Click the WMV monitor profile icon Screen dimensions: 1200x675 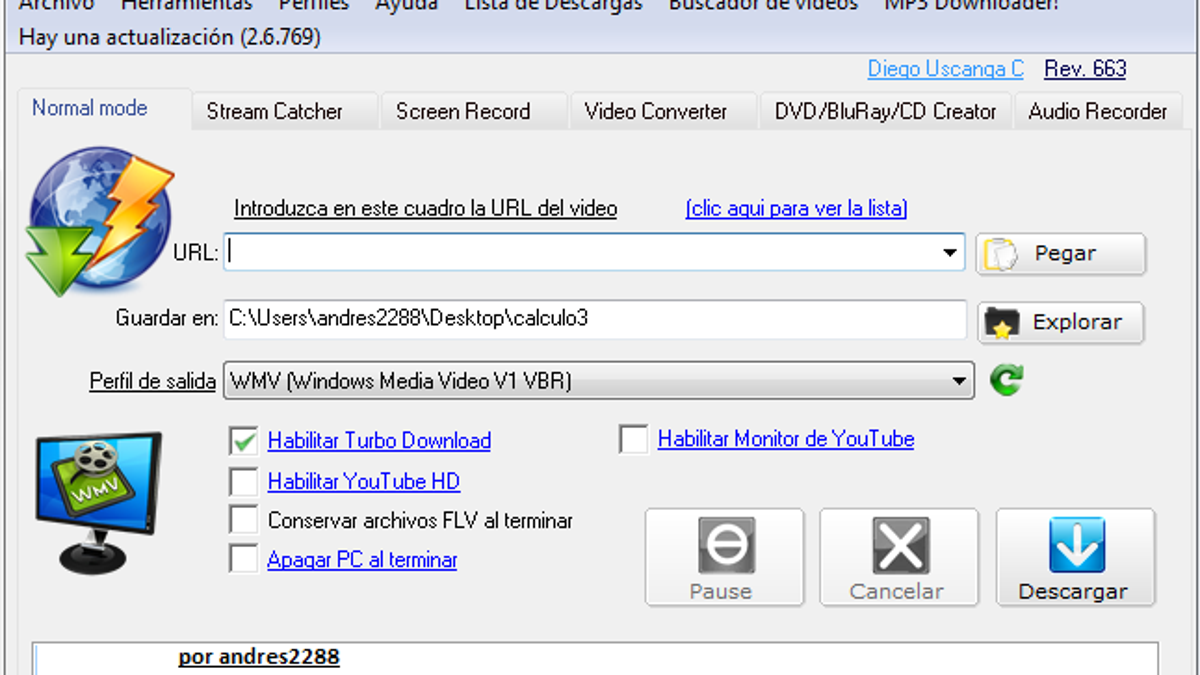(x=98, y=503)
